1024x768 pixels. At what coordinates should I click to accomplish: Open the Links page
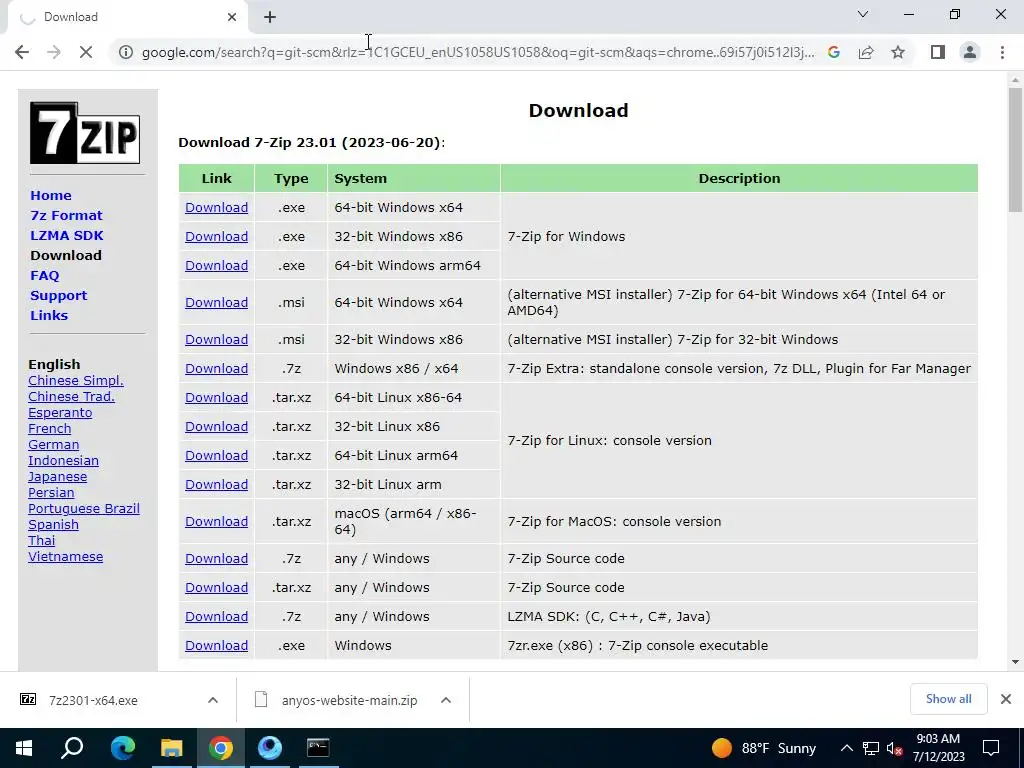click(x=49, y=315)
